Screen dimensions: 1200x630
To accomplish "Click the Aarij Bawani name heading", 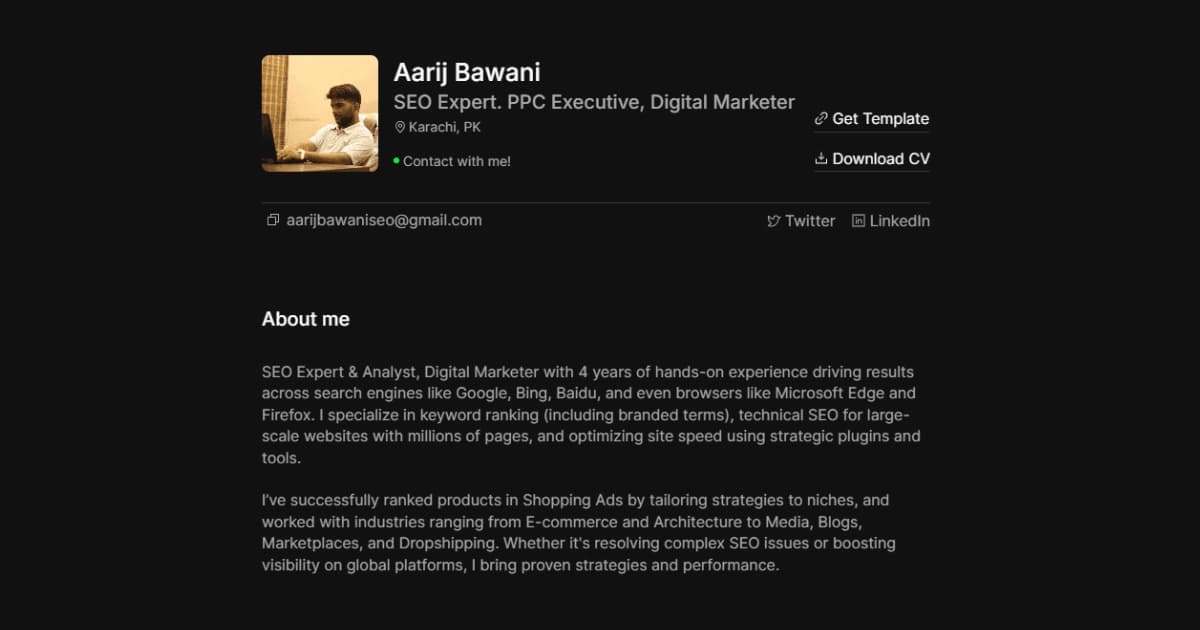I will [467, 72].
